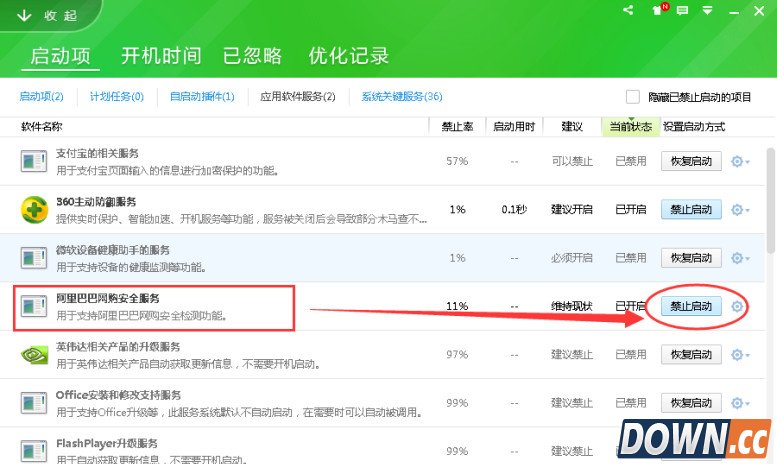Viewport: 777px width, 464px height.
Task: Click the 微软设备健康助手的服务 program icon
Action: pyautogui.click(x=34, y=258)
